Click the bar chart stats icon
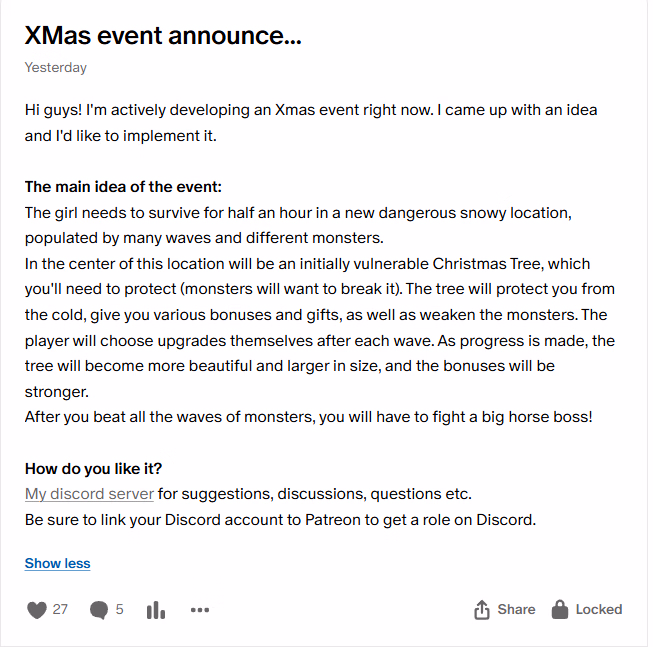653x647 pixels. tap(156, 610)
